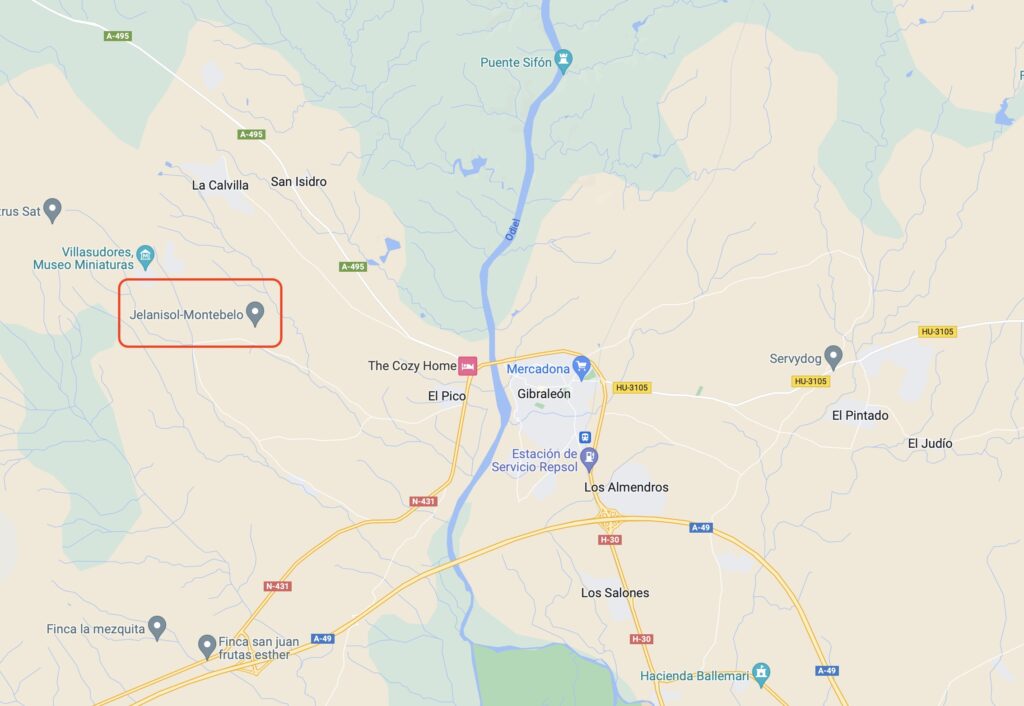Select the Los Almendros place label
Image resolution: width=1024 pixels, height=706 pixels.
click(x=626, y=487)
